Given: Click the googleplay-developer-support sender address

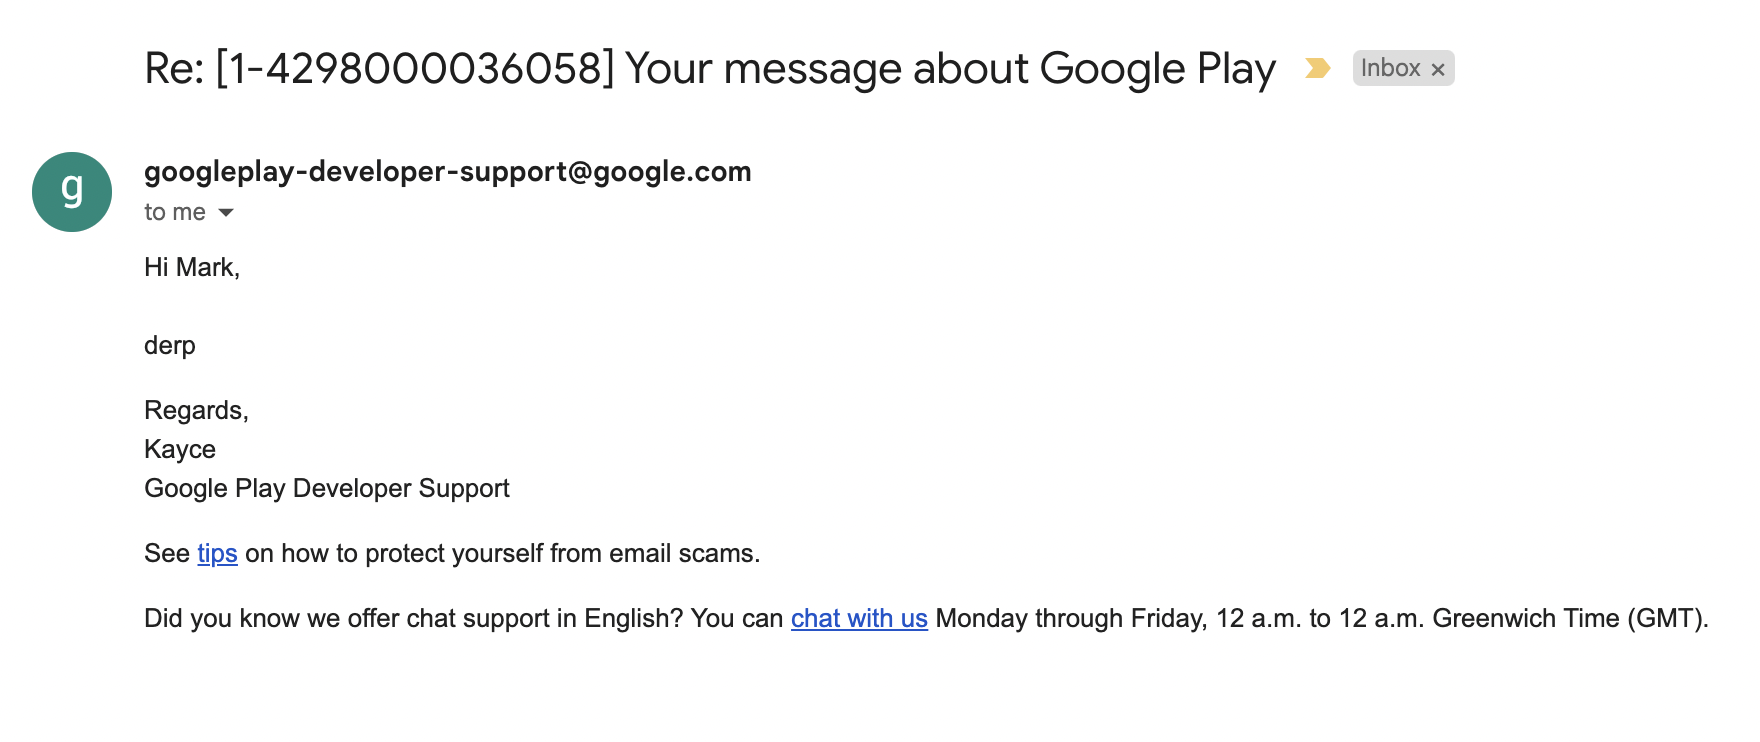Looking at the screenshot, I should [x=447, y=172].
